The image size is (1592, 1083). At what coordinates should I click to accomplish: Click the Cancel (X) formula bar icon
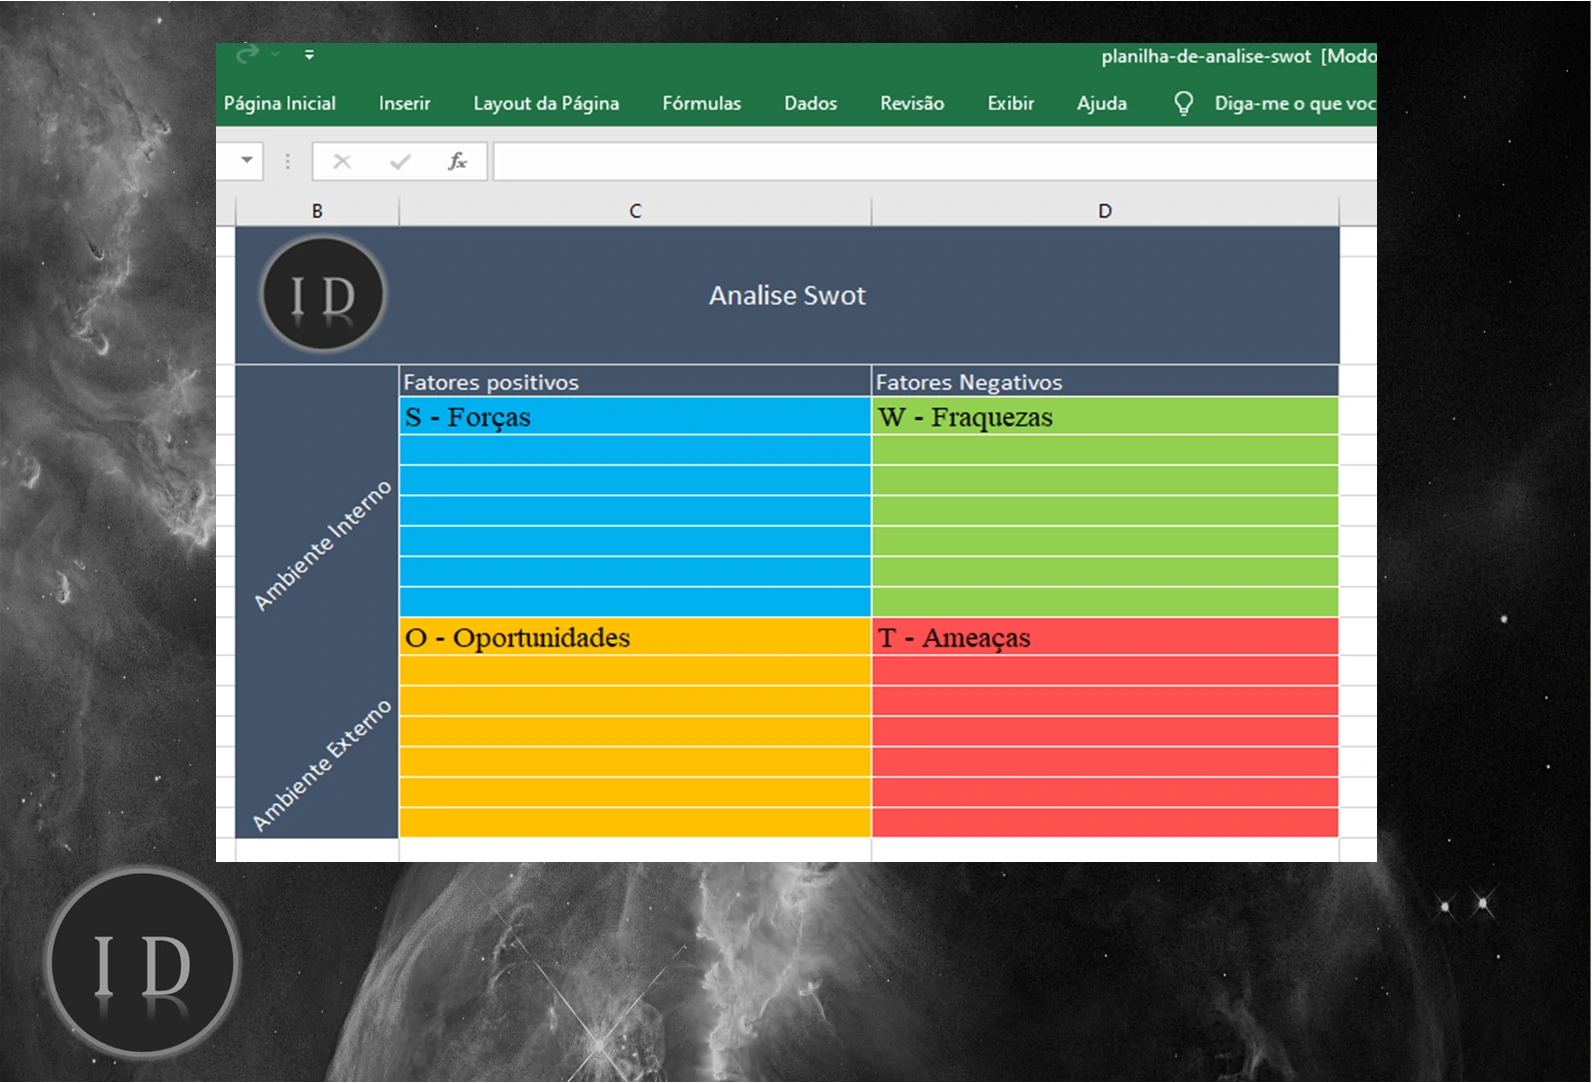click(342, 161)
